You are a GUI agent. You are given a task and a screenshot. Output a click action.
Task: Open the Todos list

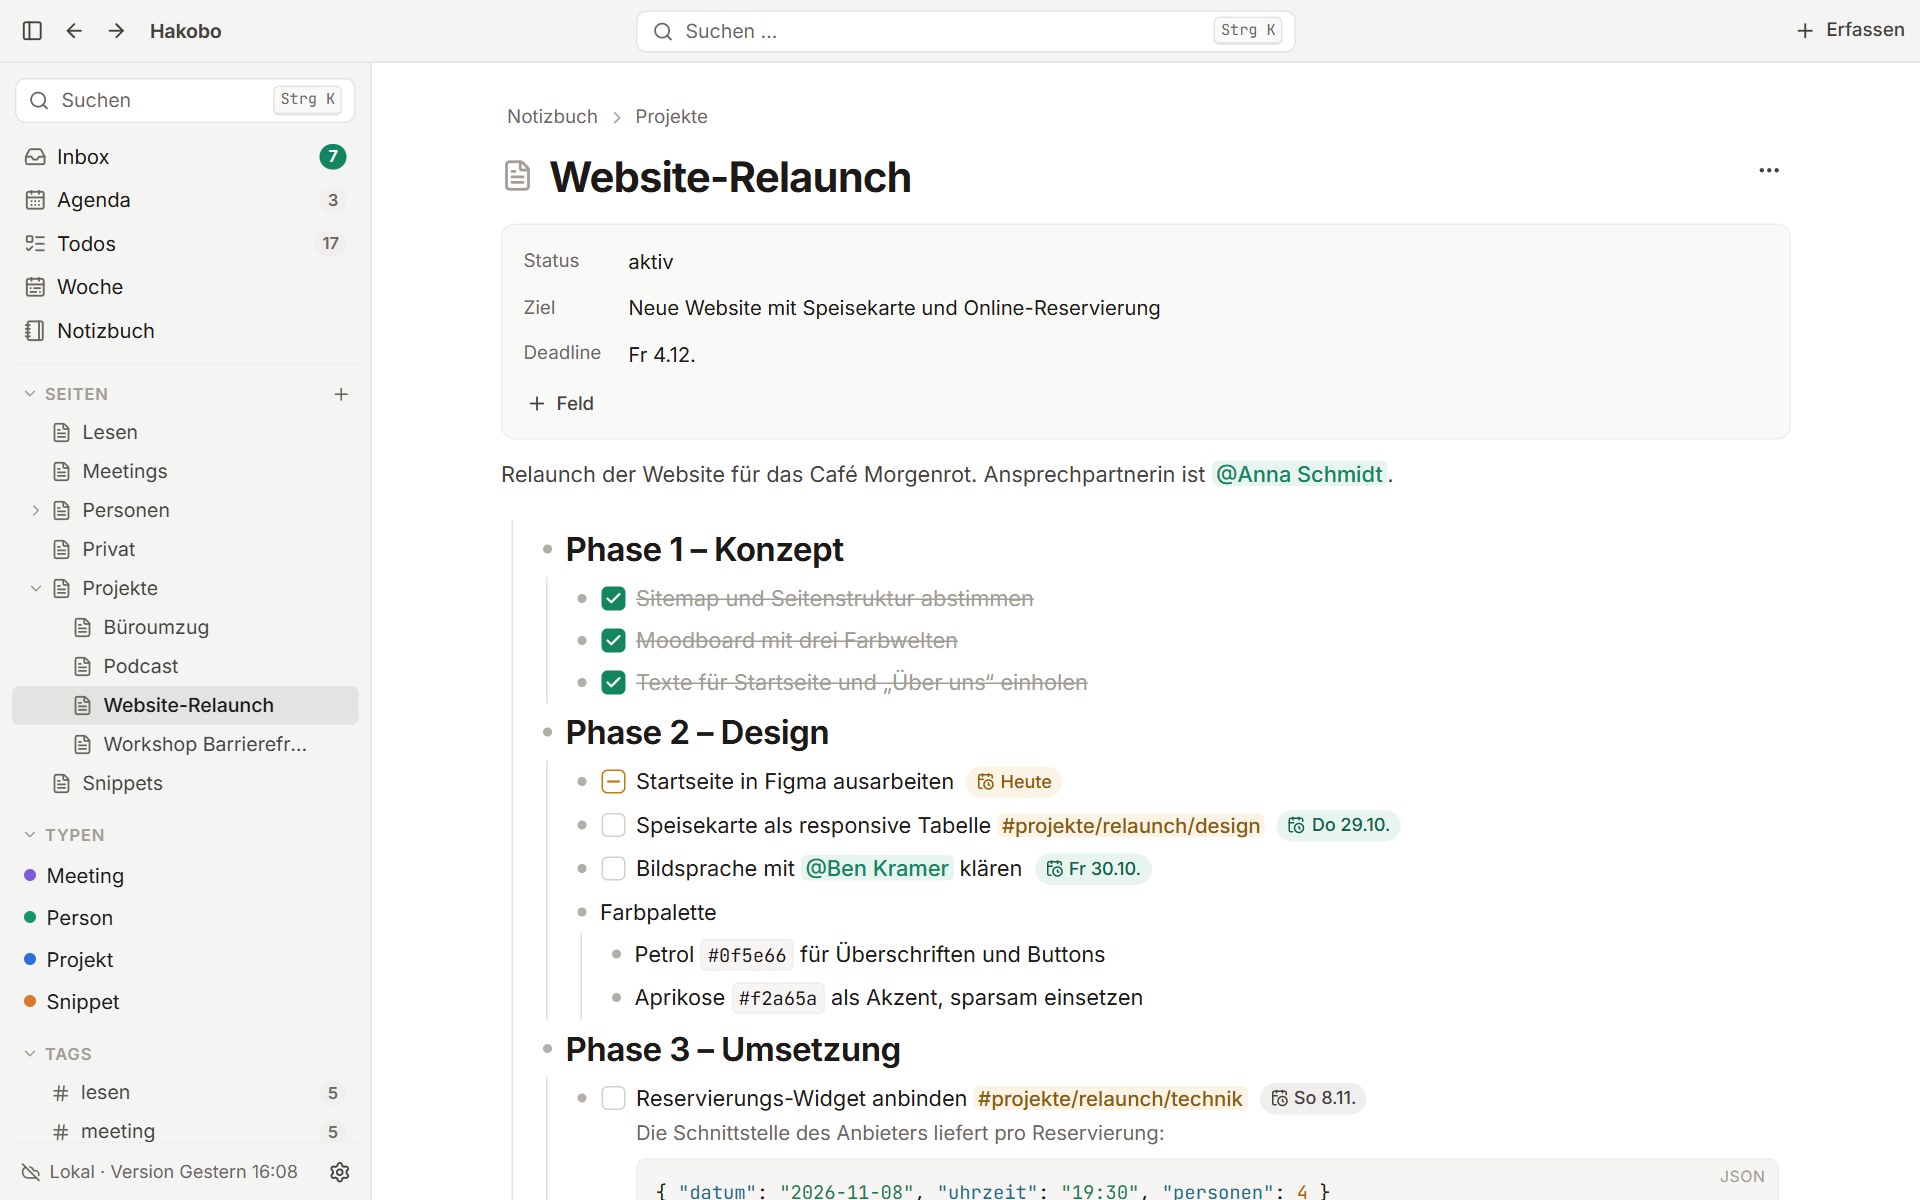(x=185, y=244)
